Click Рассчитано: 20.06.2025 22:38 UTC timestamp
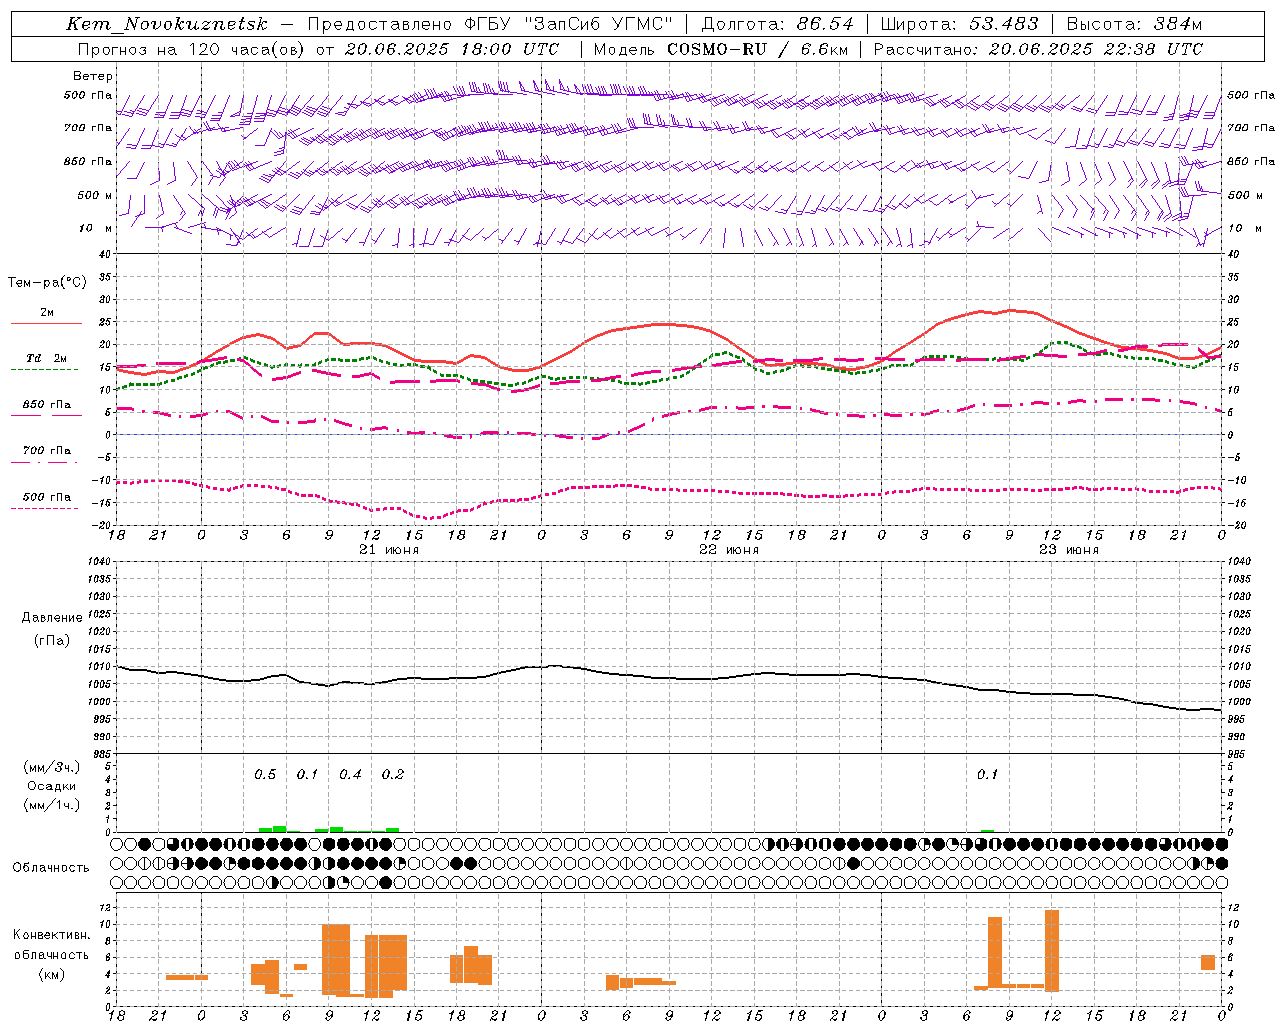The image size is (1280, 1024). point(1038,49)
